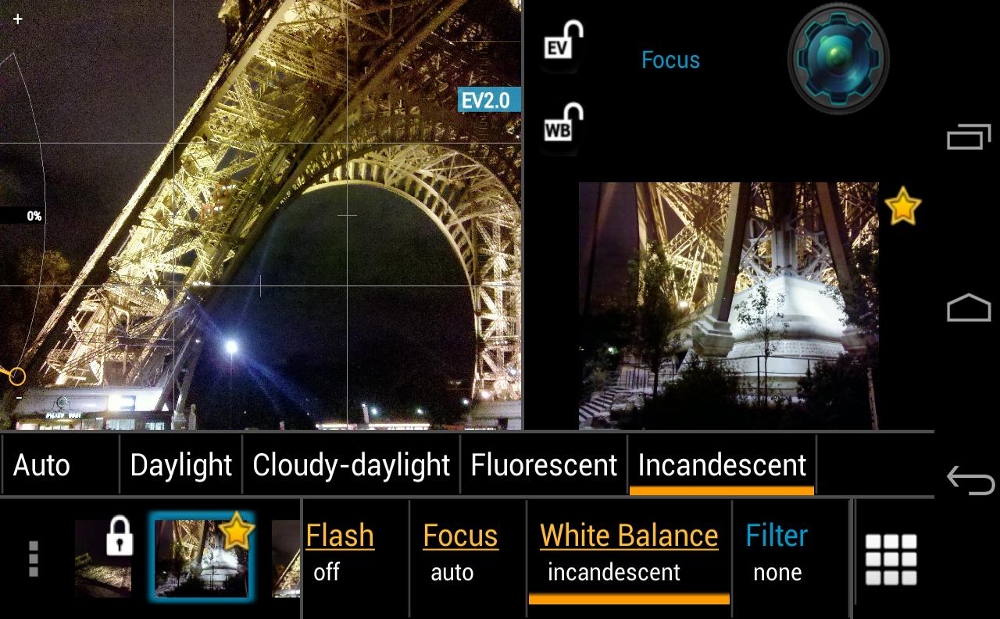Click the gold star on preview image
Screen dimensions: 1000x619
[x=902, y=206]
